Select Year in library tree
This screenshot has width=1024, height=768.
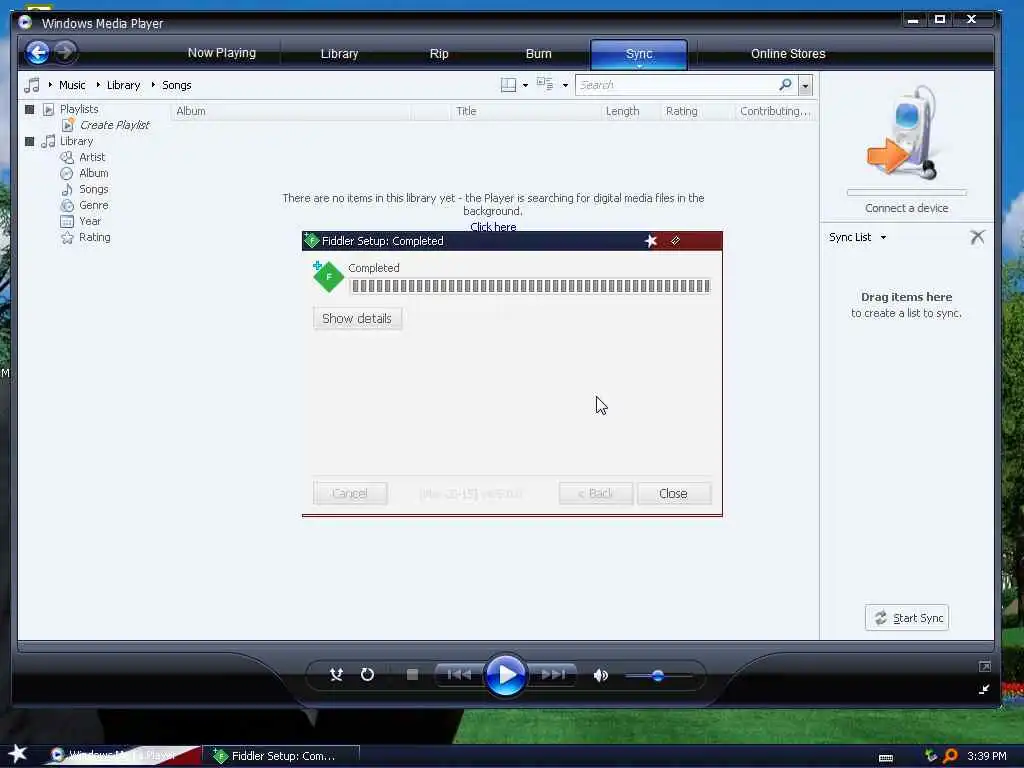tap(89, 221)
